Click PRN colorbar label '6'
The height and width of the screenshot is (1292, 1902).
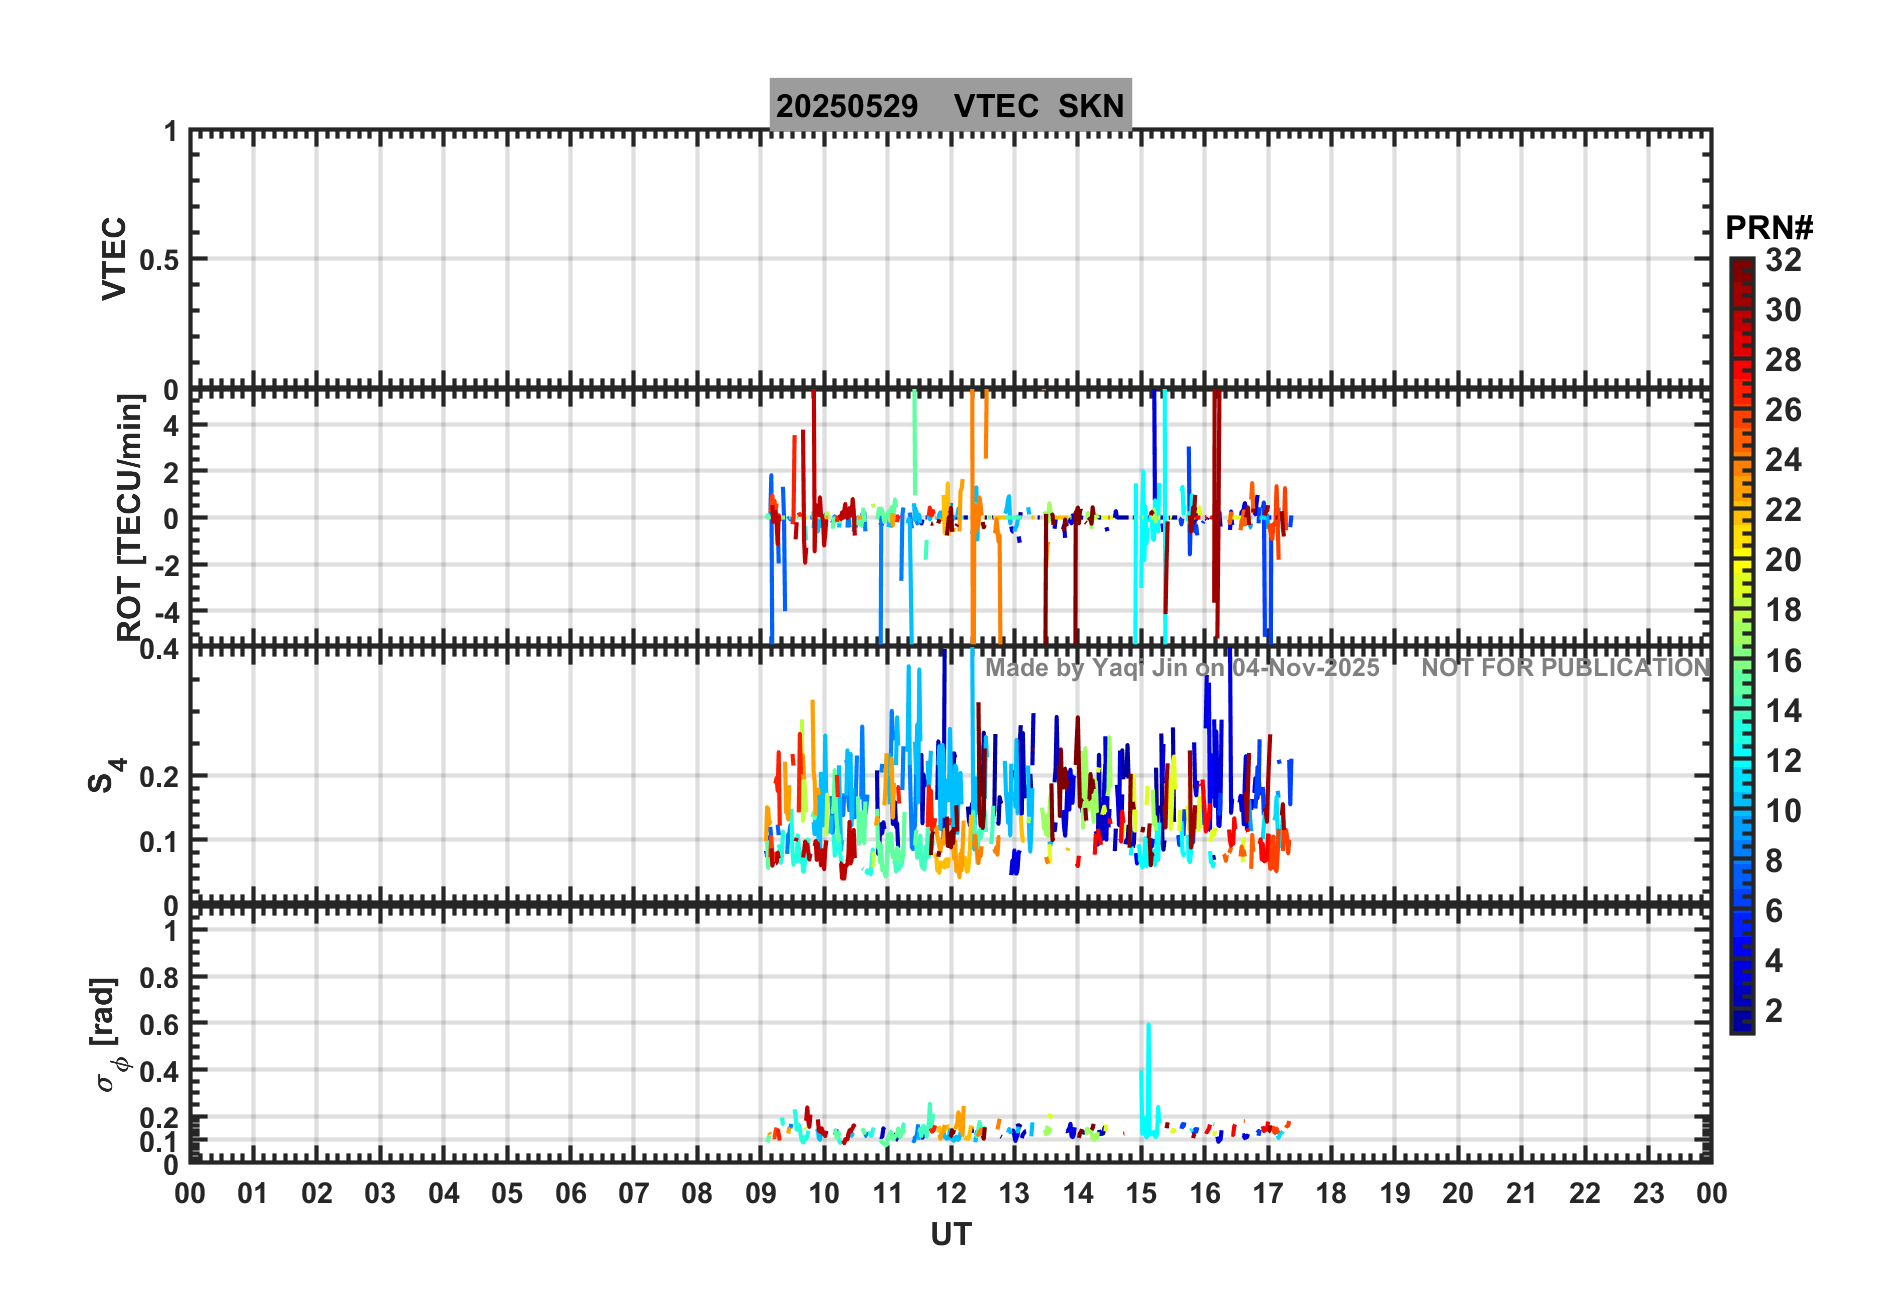pyautogui.click(x=1774, y=911)
